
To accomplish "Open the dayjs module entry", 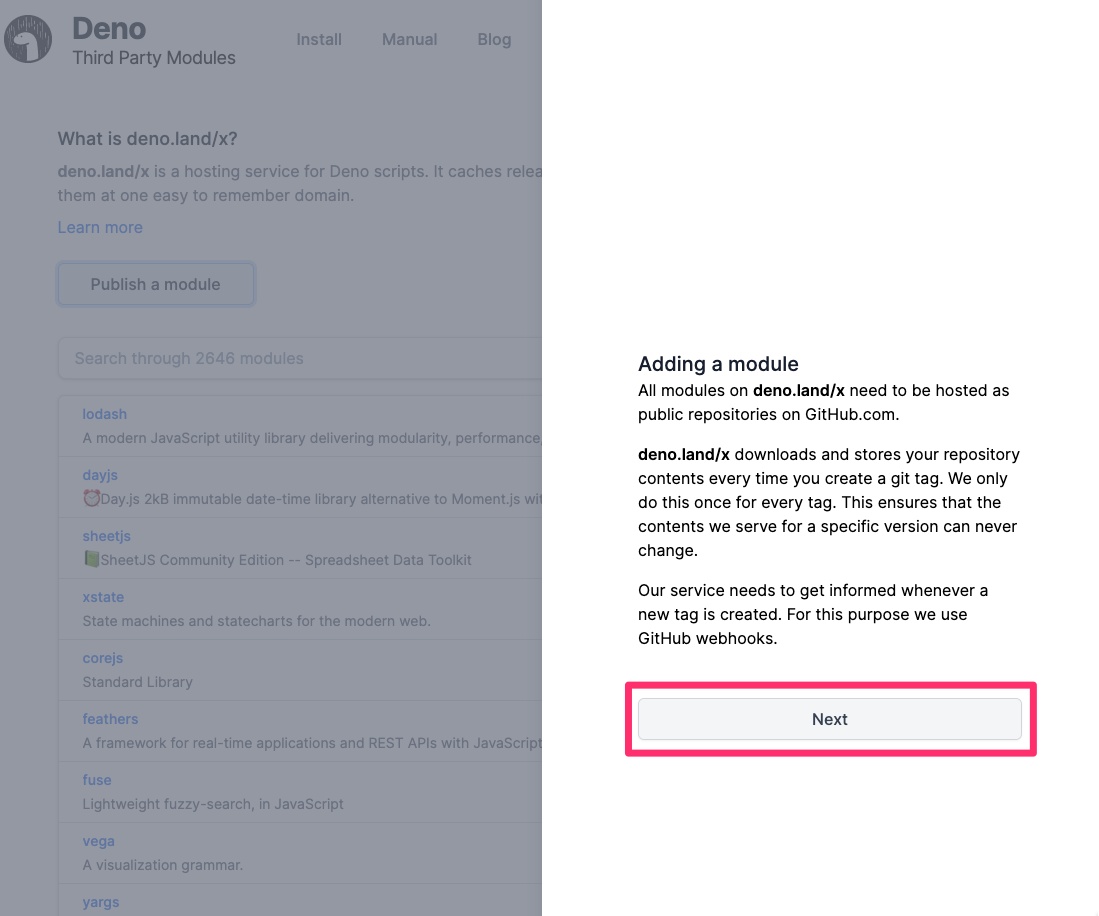I will [100, 474].
